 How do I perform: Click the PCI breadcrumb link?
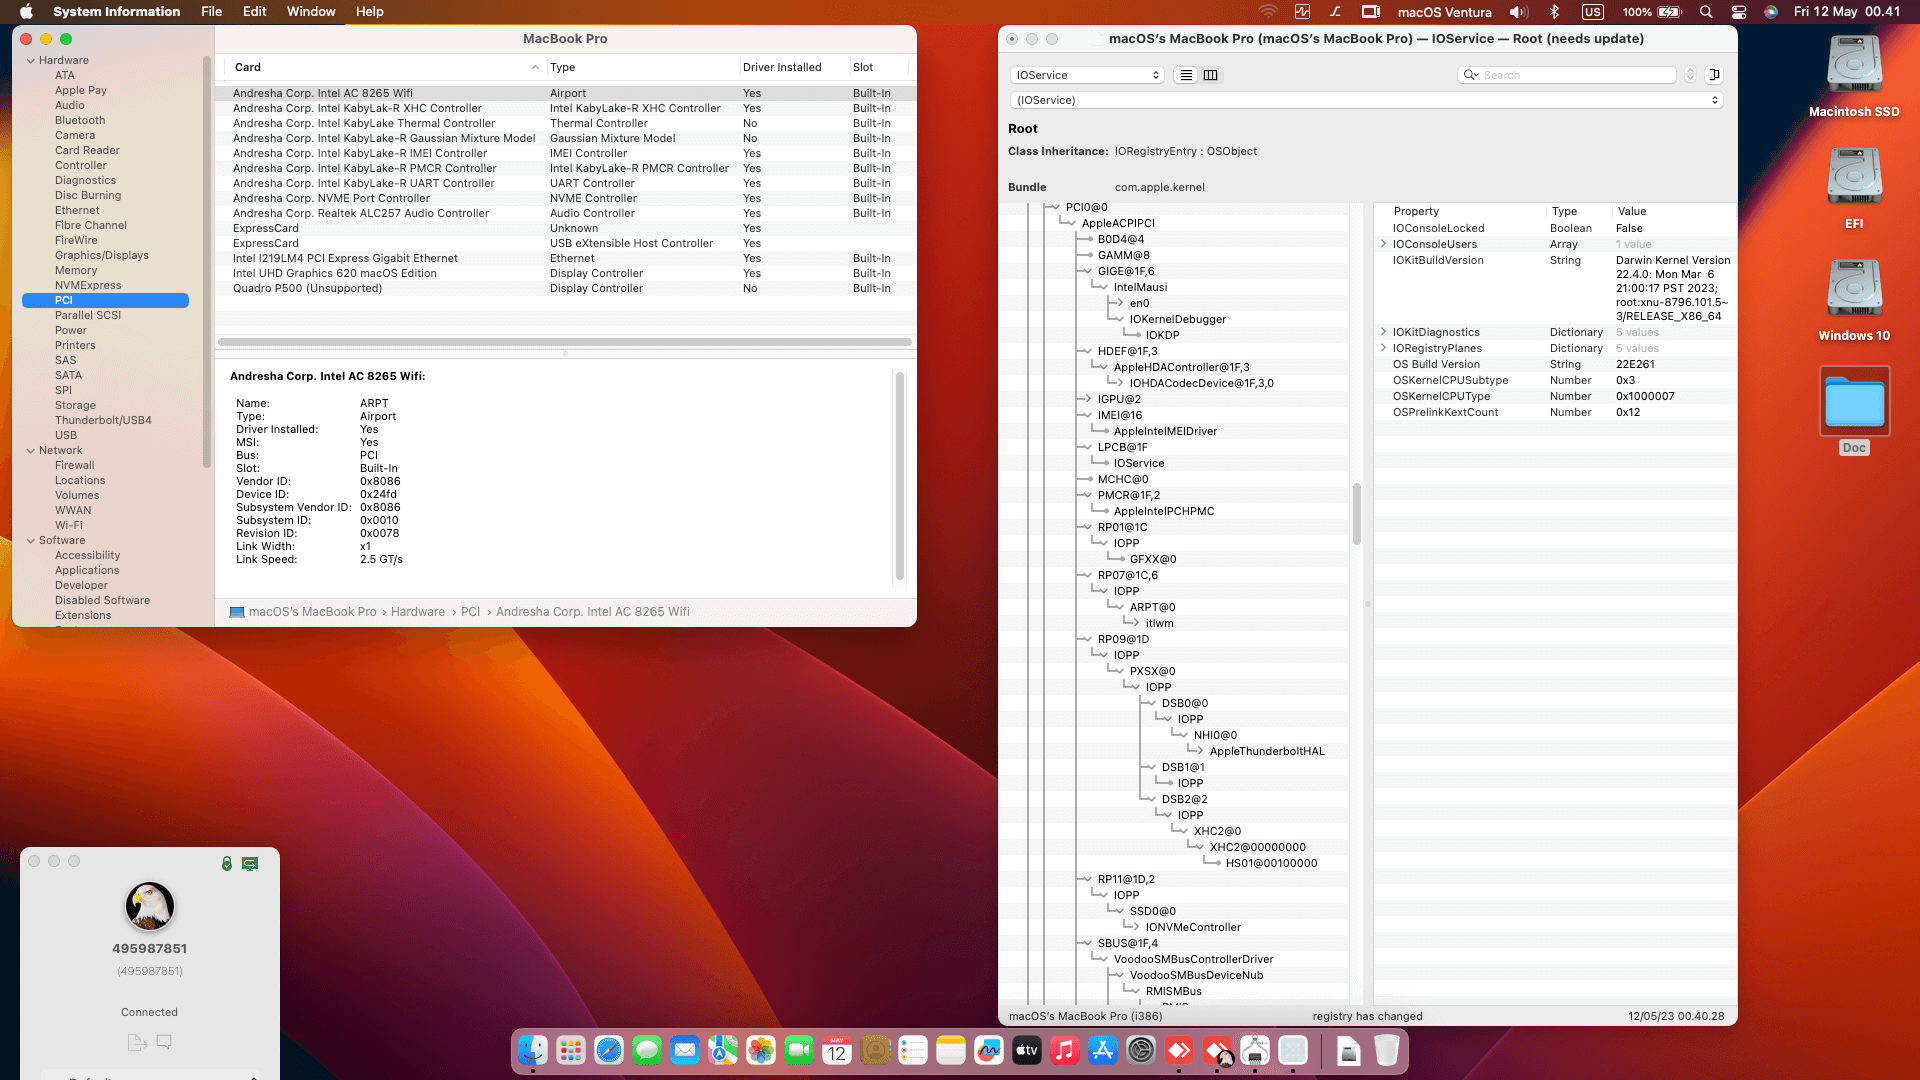[471, 611]
